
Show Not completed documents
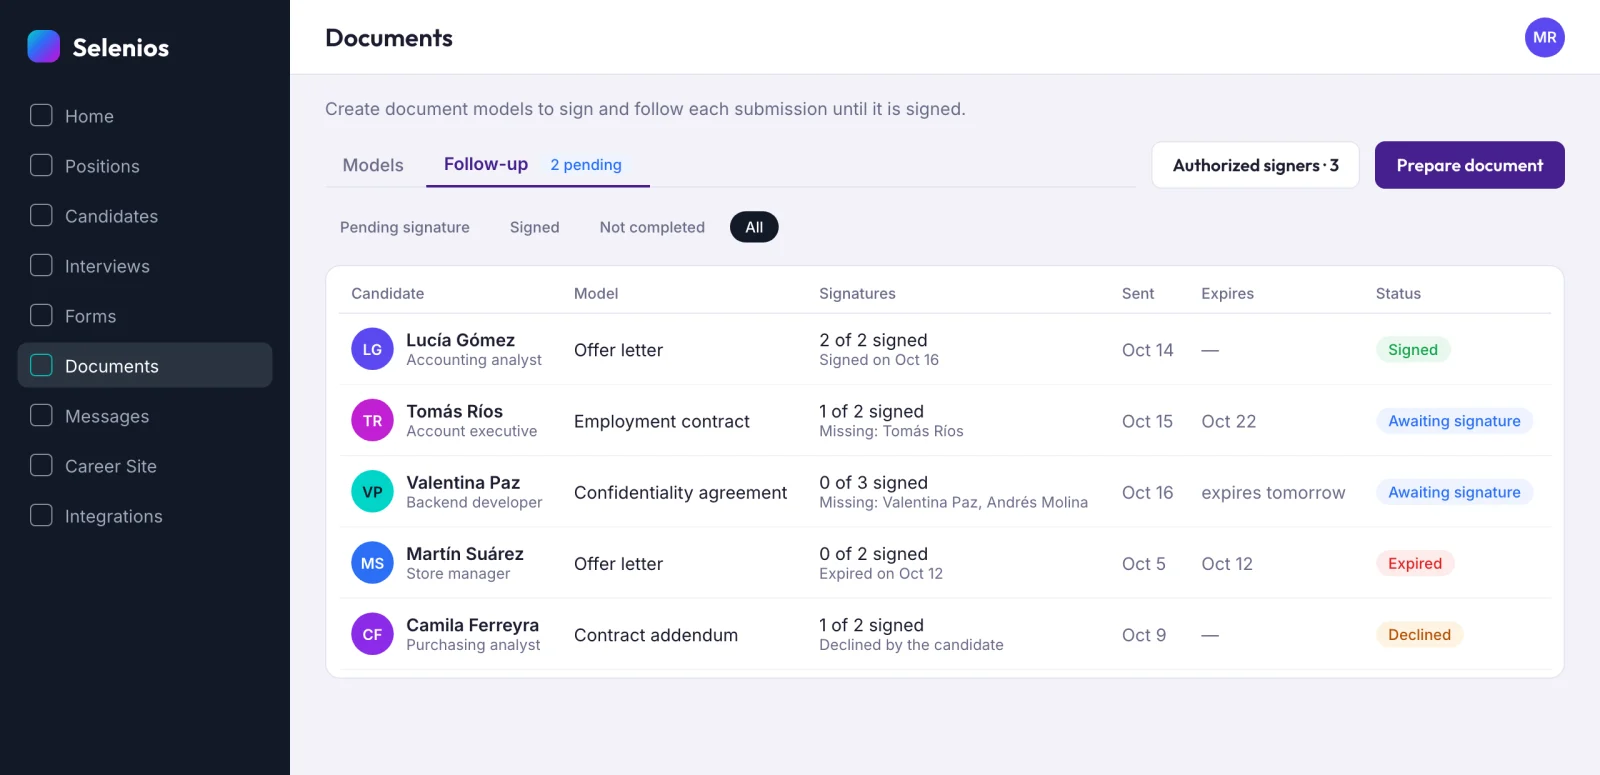[652, 227]
